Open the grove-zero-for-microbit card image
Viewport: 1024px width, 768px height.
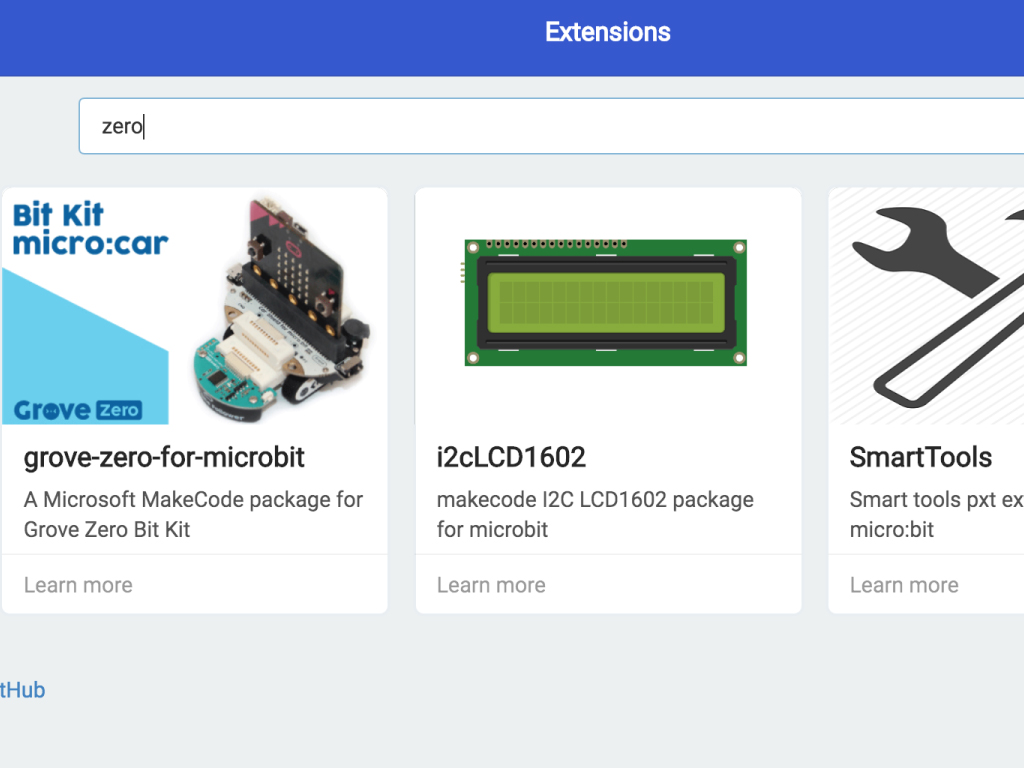[x=195, y=306]
